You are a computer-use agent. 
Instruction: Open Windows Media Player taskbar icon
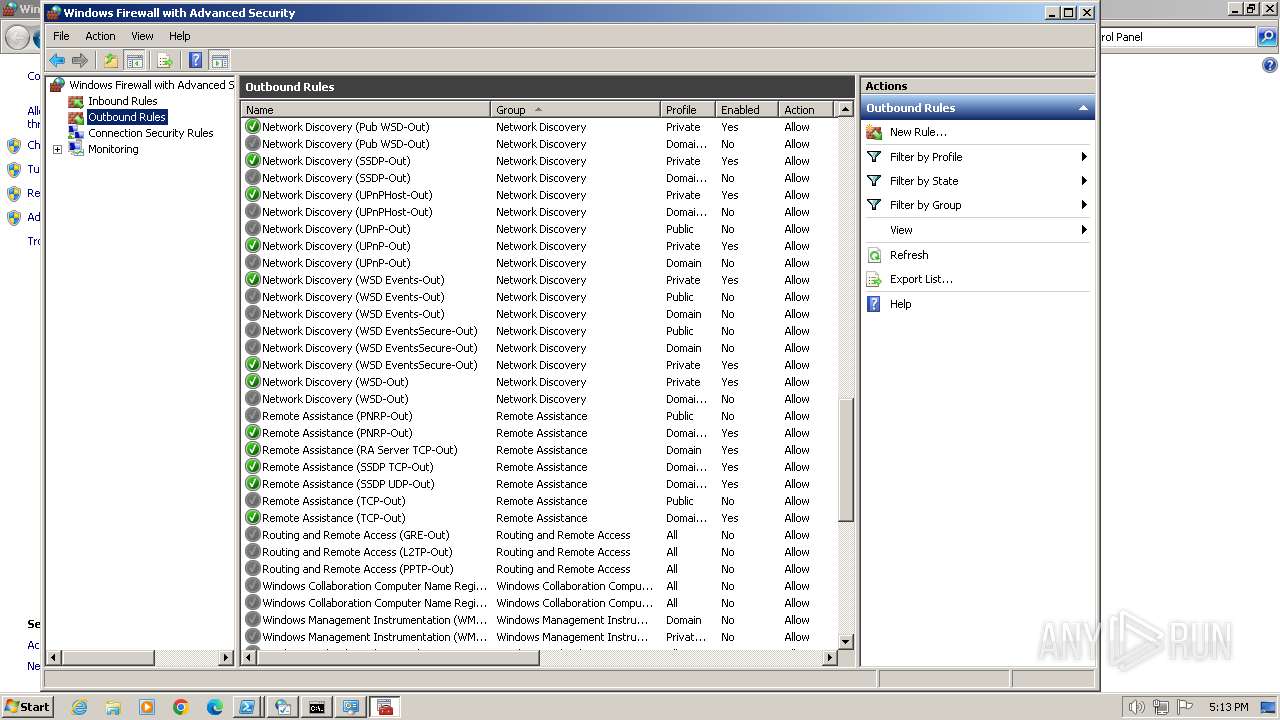pos(147,707)
